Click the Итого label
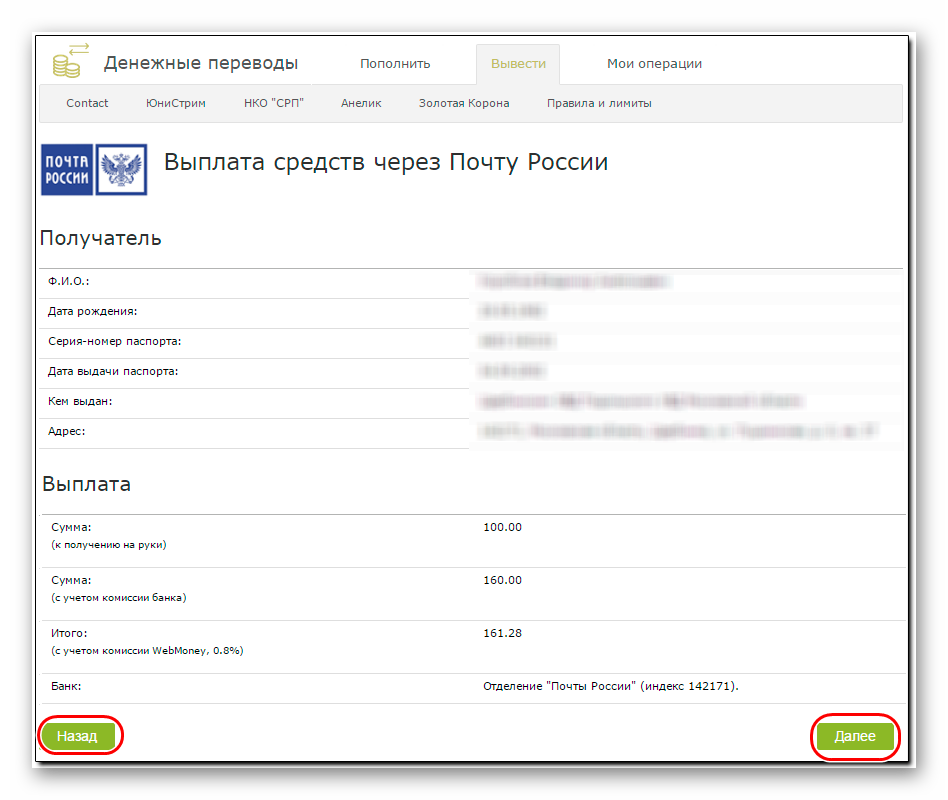Image resolution: width=948 pixels, height=800 pixels. [69, 634]
